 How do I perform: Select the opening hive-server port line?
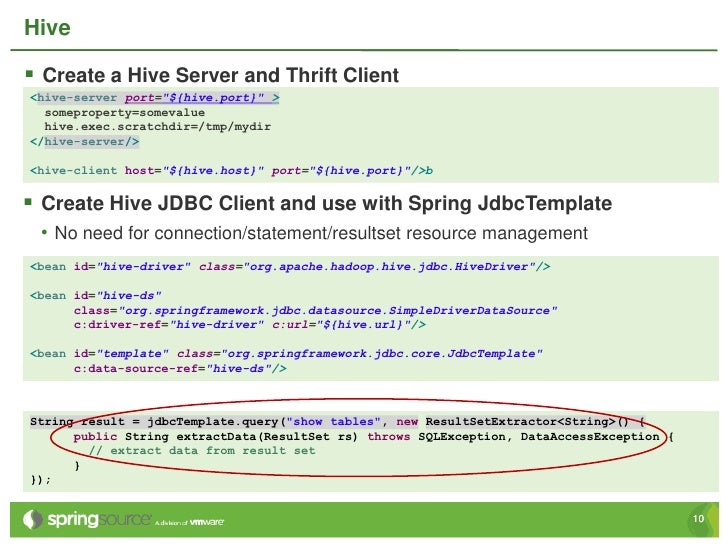[155, 98]
